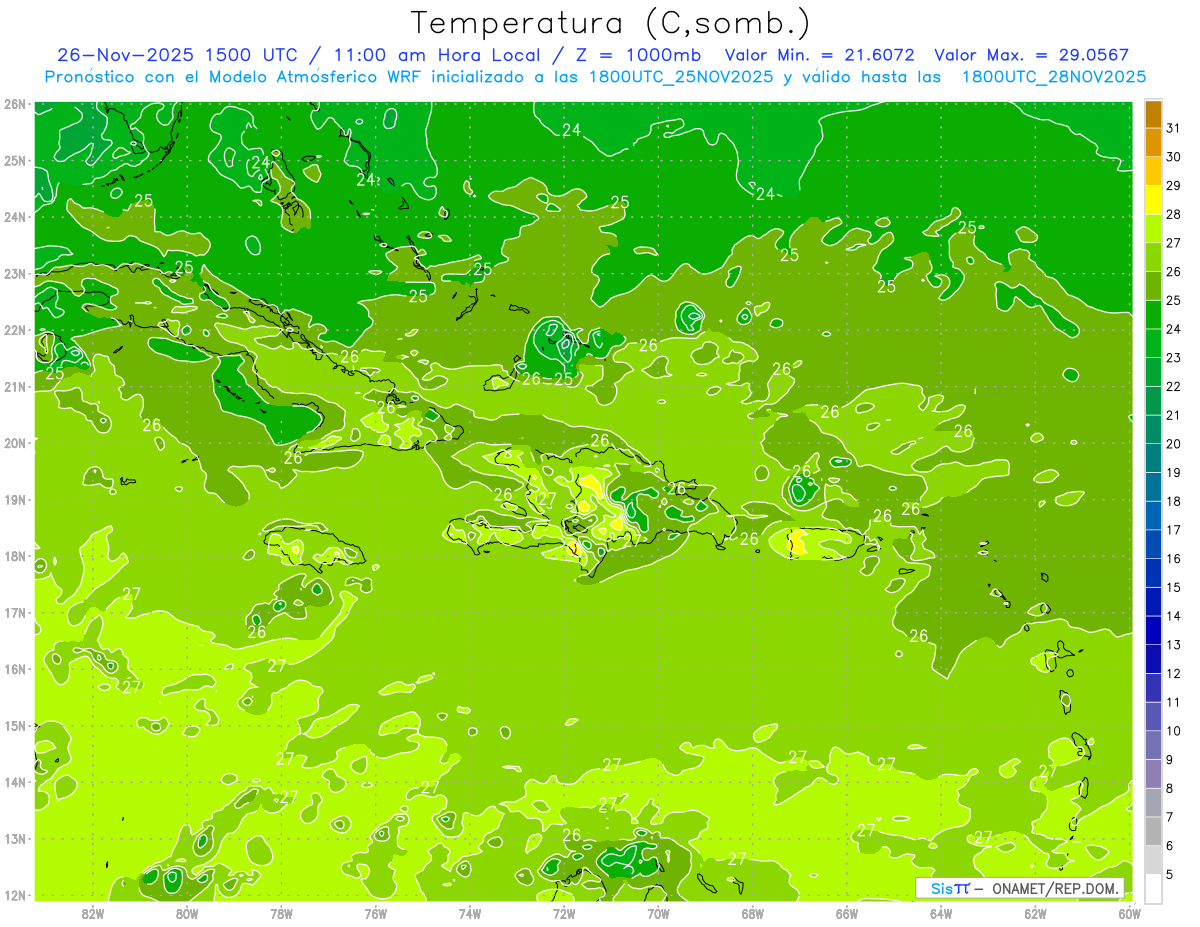Click the colorbar scale value 29
Viewport: 1200px width, 927px height.
(x=1174, y=186)
